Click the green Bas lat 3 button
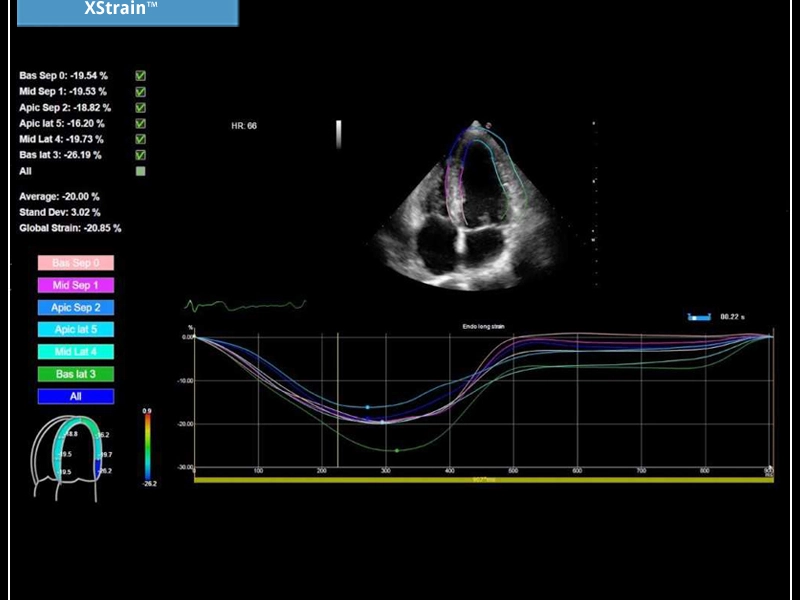 pyautogui.click(x=76, y=374)
